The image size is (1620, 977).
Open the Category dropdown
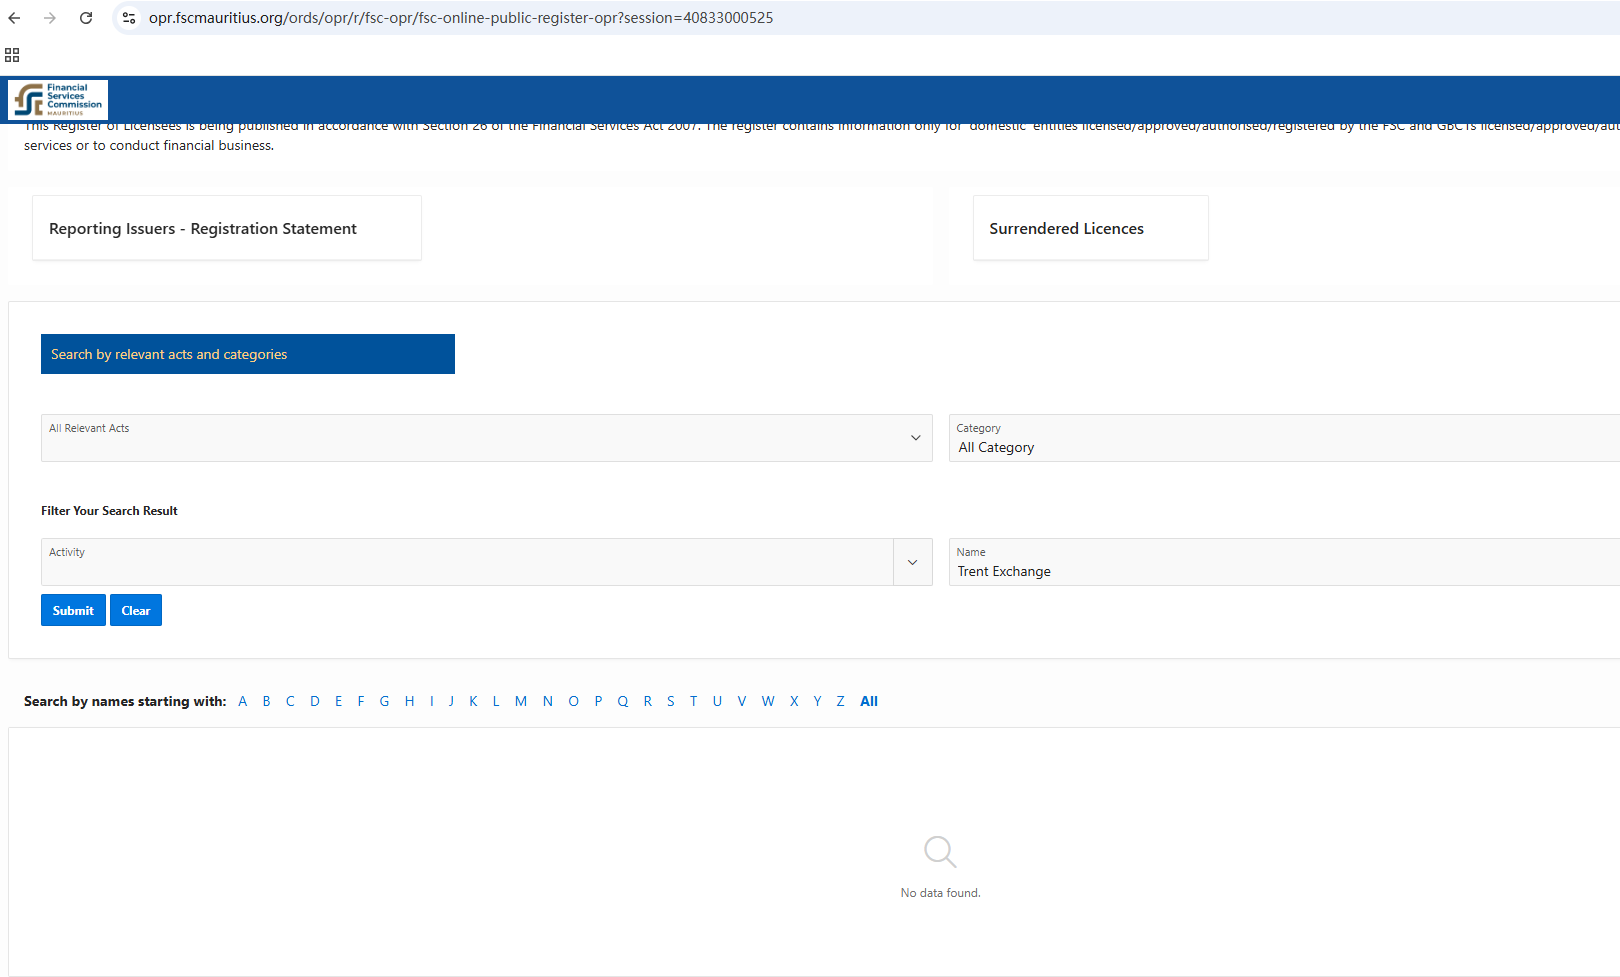1280,438
